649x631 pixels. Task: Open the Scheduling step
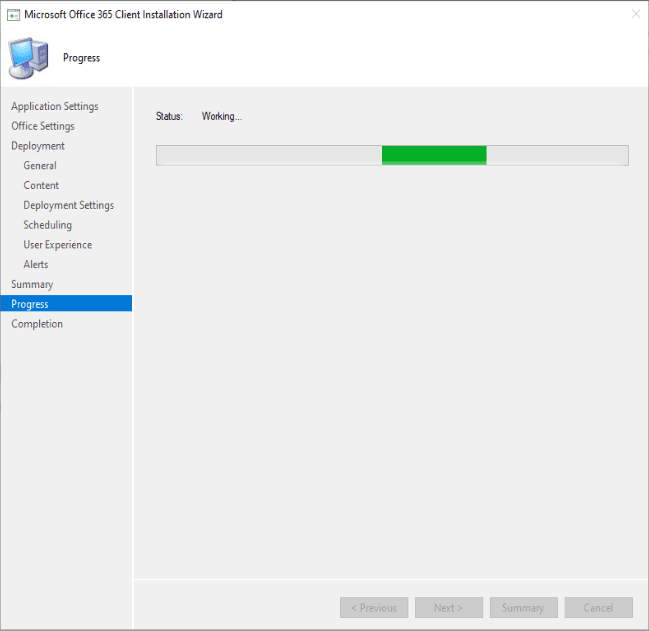(47, 225)
